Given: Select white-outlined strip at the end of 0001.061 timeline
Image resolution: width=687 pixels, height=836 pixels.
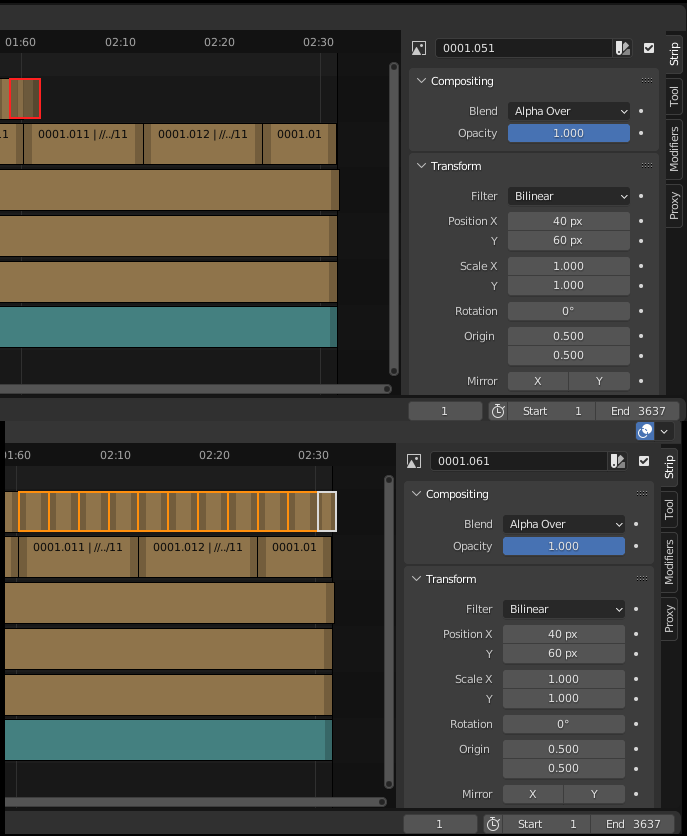Looking at the screenshot, I should tap(327, 511).
